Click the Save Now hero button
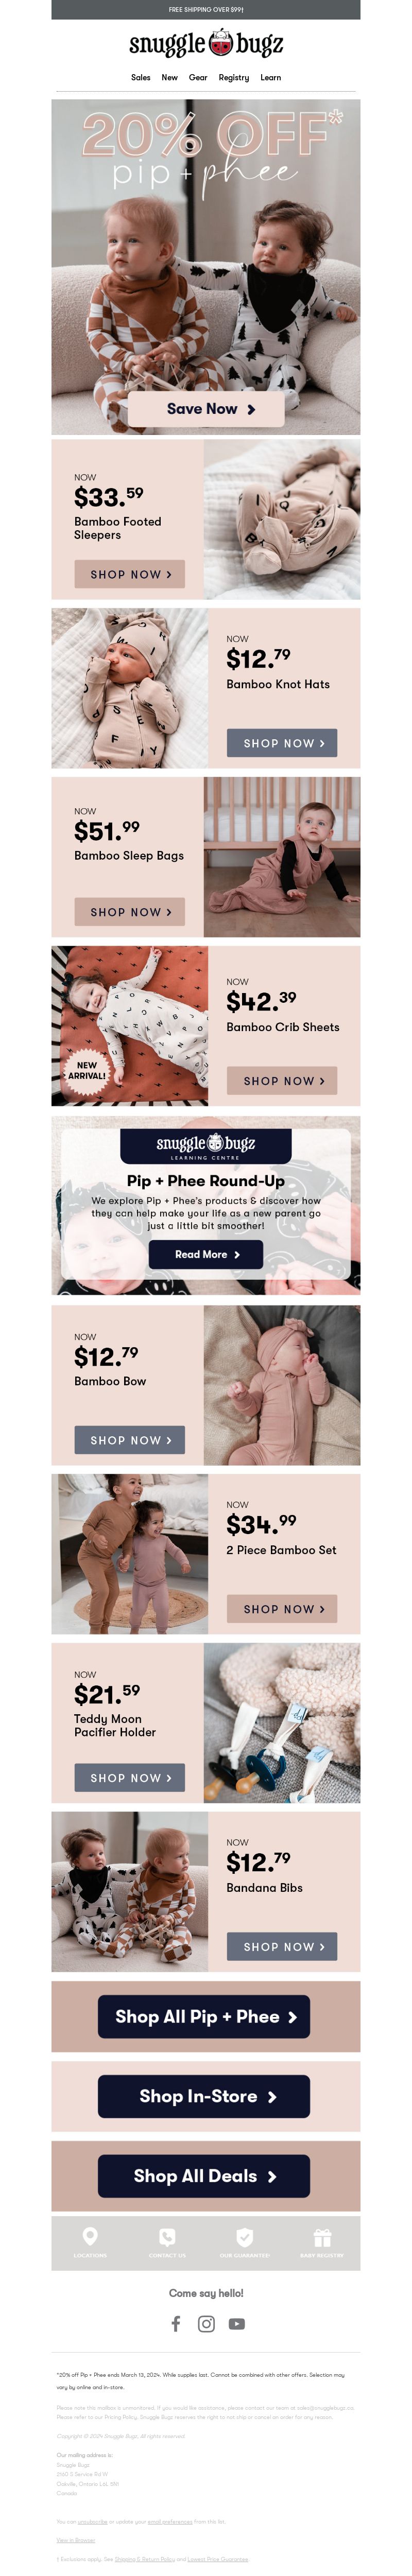The width and height of the screenshot is (412, 2576). pyautogui.click(x=206, y=409)
